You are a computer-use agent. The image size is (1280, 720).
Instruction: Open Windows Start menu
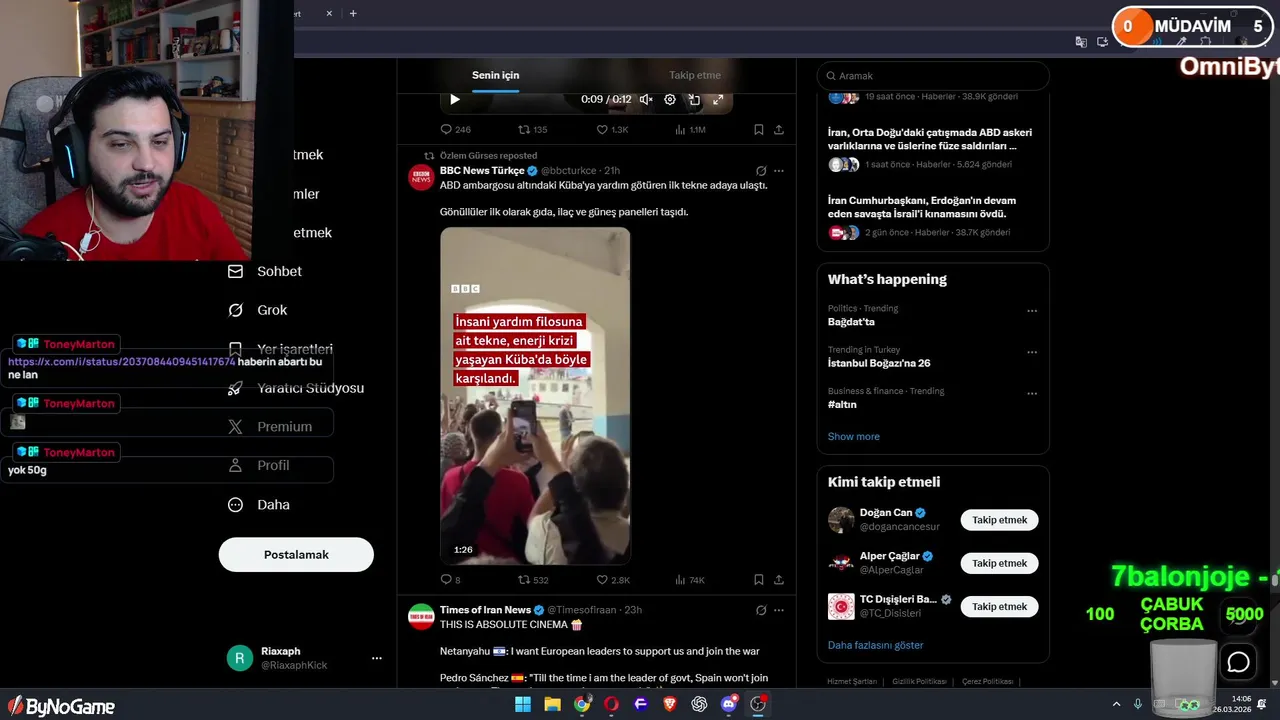pyautogui.click(x=523, y=704)
